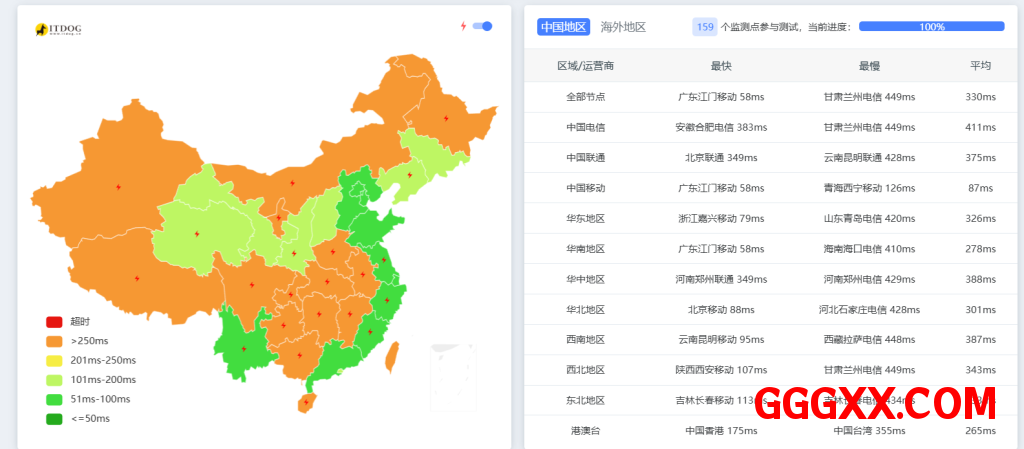Click the ITDOG logo
This screenshot has width=1024, height=449.
coord(58,30)
